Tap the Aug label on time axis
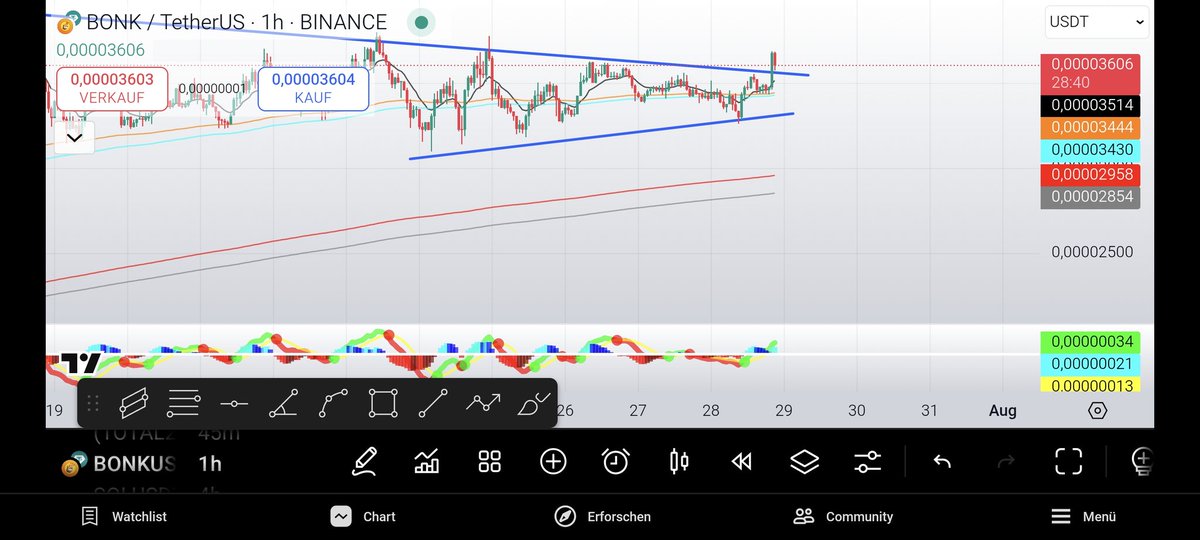The height and width of the screenshot is (540, 1200). coord(1002,411)
